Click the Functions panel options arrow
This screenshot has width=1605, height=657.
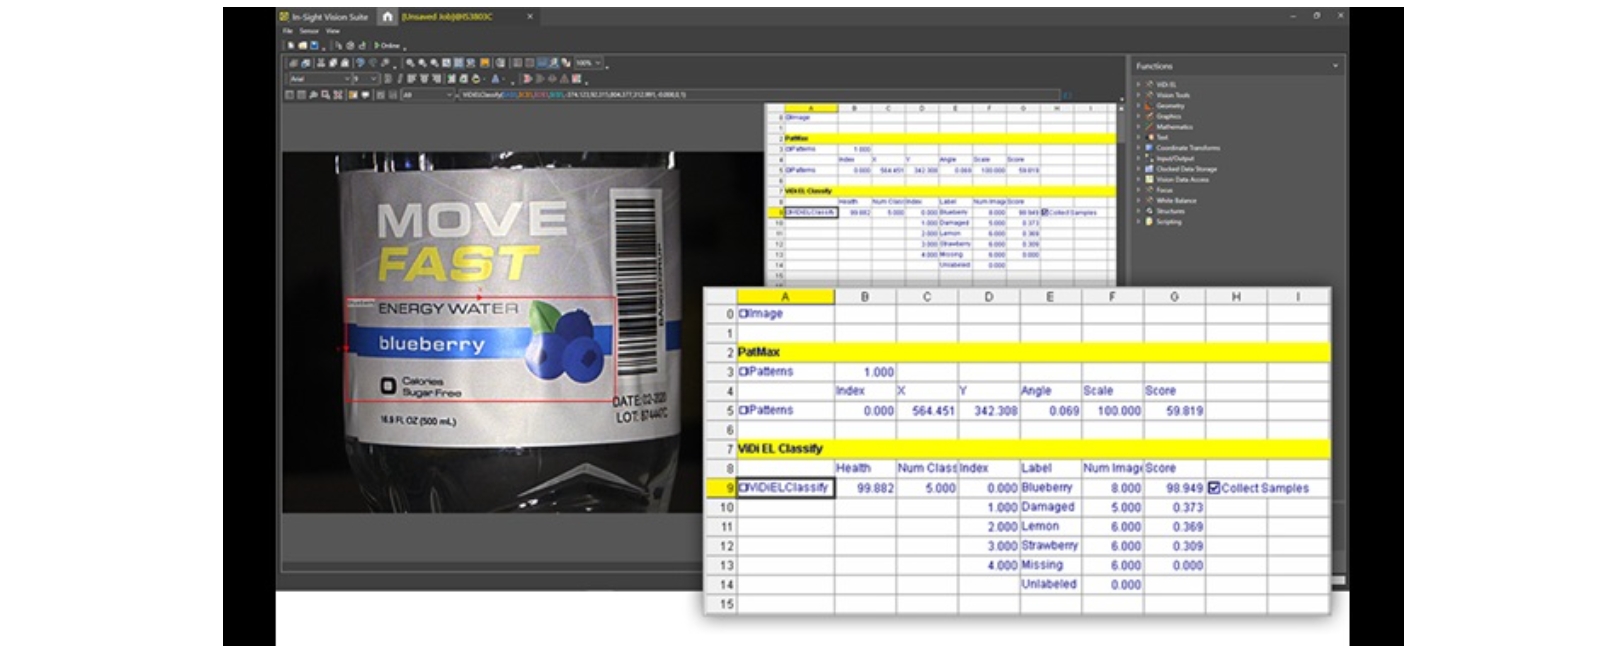pos(1335,66)
